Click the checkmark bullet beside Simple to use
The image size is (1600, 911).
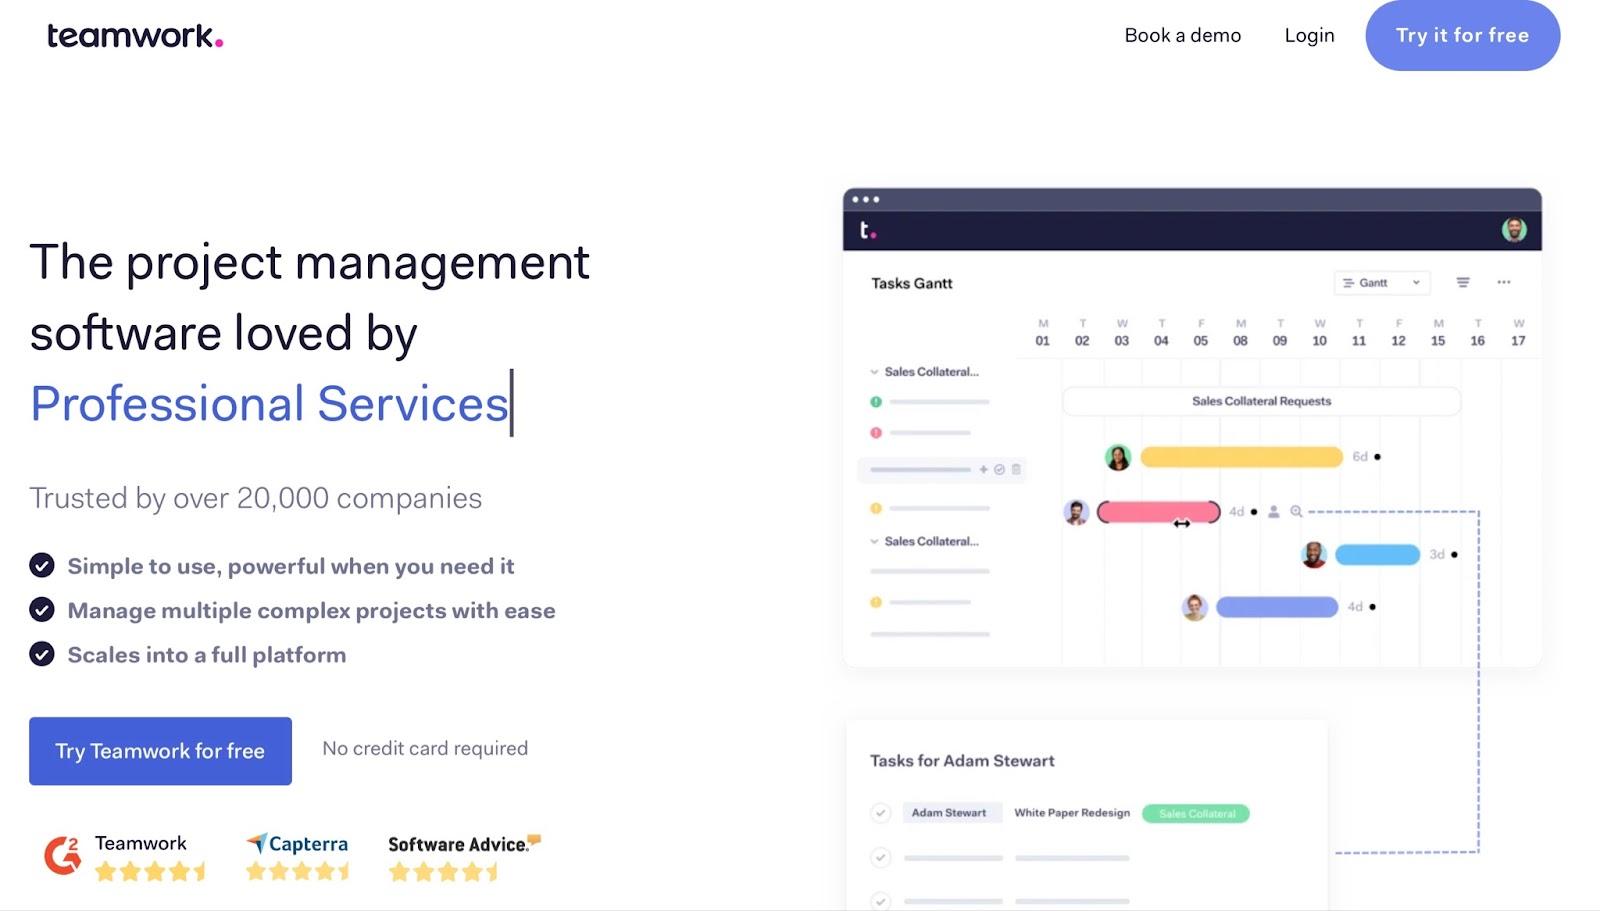[42, 566]
